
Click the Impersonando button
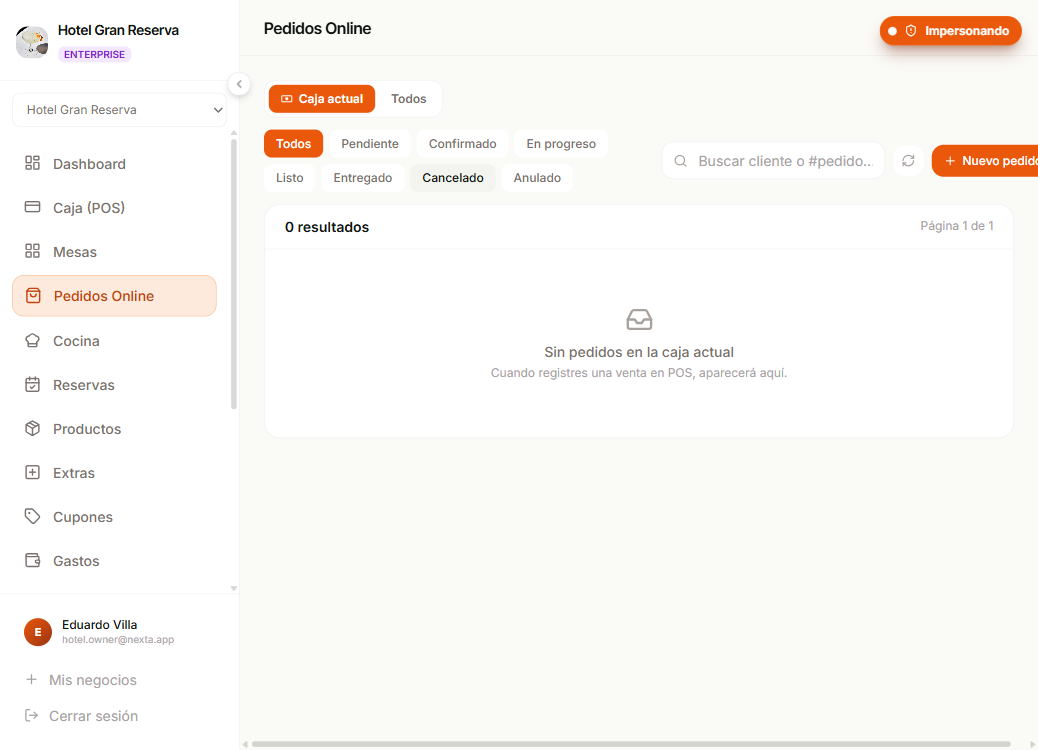pyautogui.click(x=951, y=30)
